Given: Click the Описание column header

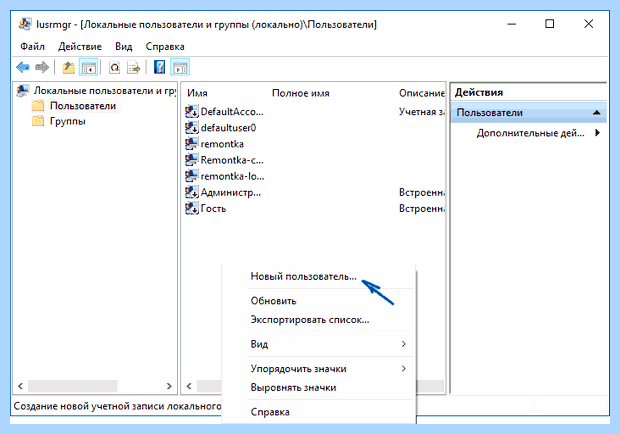Looking at the screenshot, I should click(x=421, y=93).
